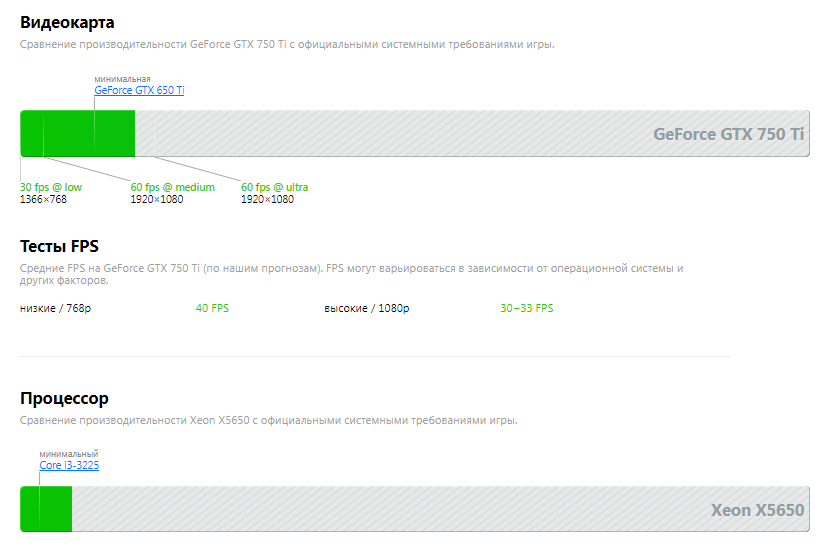The height and width of the screenshot is (552, 823).
Task: Click the Xeon X5650 bar label
Action: click(757, 510)
